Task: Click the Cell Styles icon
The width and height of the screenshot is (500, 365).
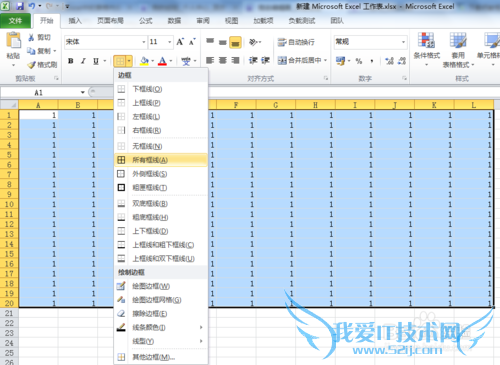Action: click(x=492, y=41)
